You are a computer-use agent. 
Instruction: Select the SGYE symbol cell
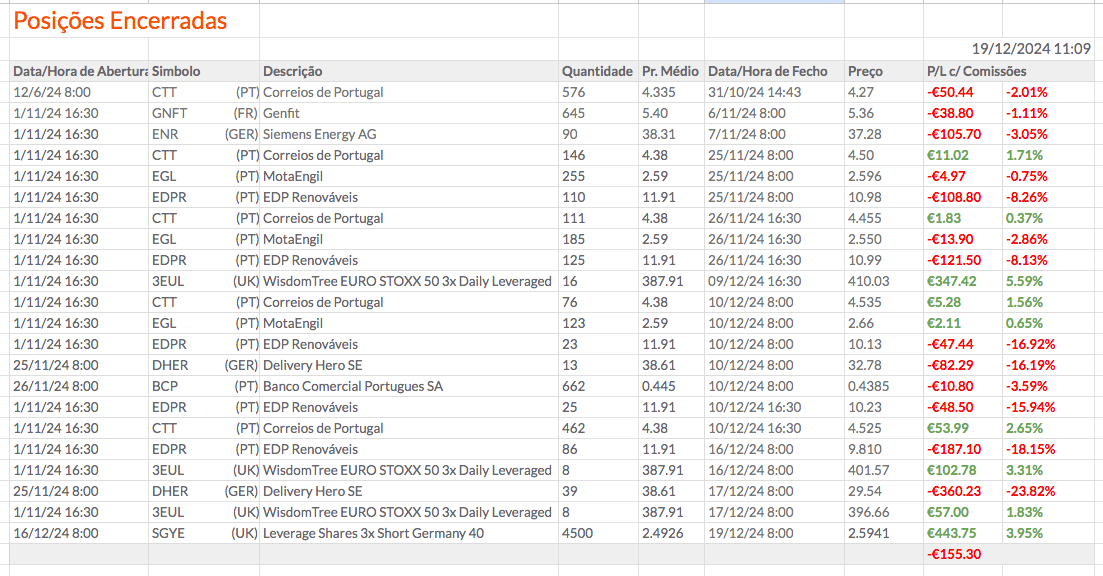point(169,533)
